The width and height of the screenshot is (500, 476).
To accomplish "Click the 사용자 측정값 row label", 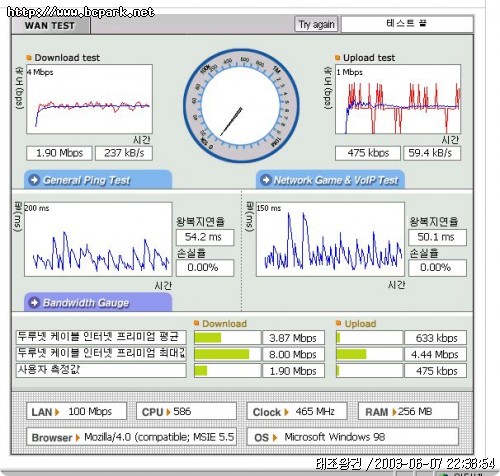I will (101, 370).
